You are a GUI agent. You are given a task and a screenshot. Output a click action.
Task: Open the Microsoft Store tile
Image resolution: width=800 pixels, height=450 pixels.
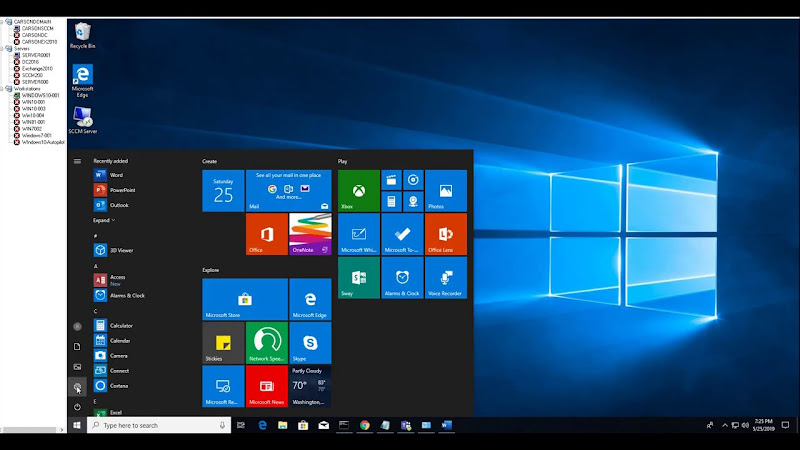tap(245, 299)
